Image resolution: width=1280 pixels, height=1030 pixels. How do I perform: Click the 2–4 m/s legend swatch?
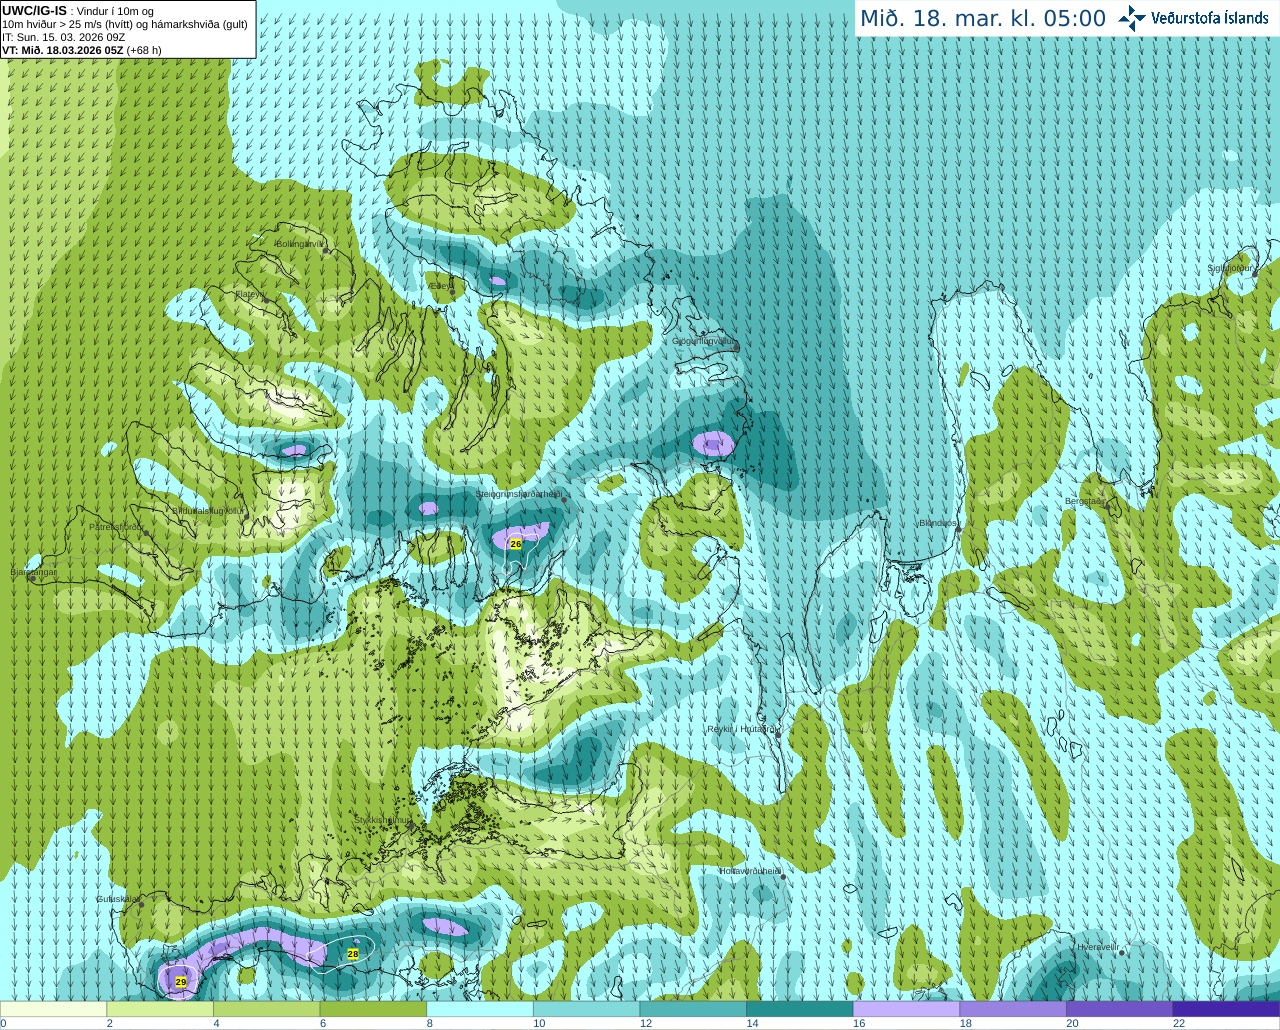click(160, 1009)
